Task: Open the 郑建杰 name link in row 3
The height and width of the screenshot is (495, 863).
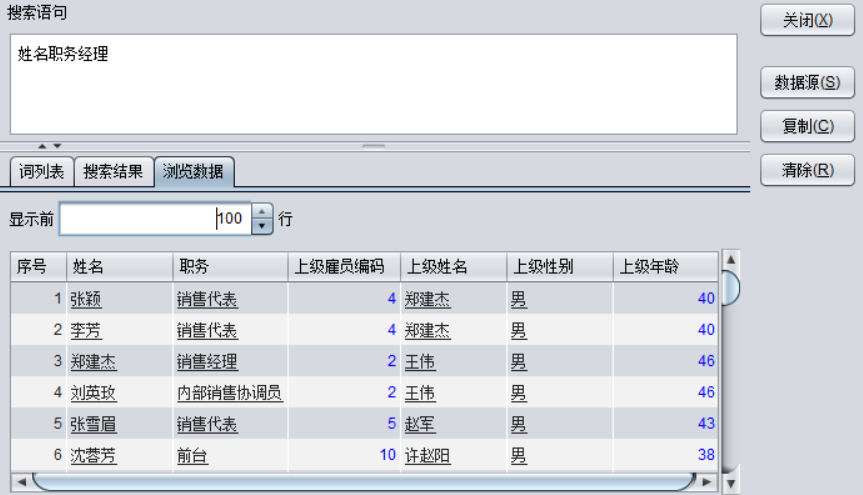Action: [x=93, y=362]
